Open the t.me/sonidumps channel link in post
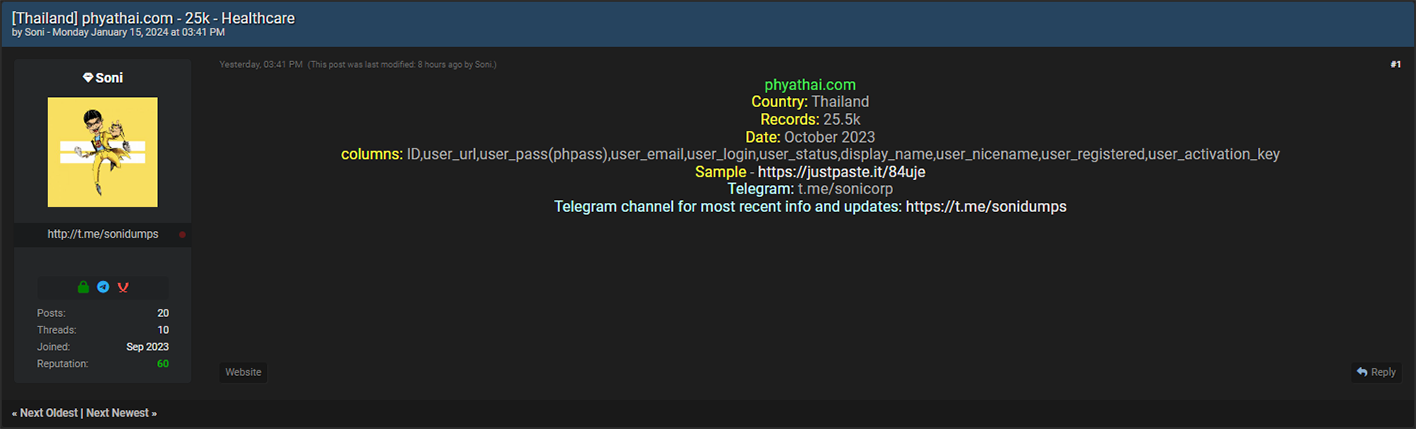The image size is (1416, 429). pyautogui.click(x=986, y=207)
